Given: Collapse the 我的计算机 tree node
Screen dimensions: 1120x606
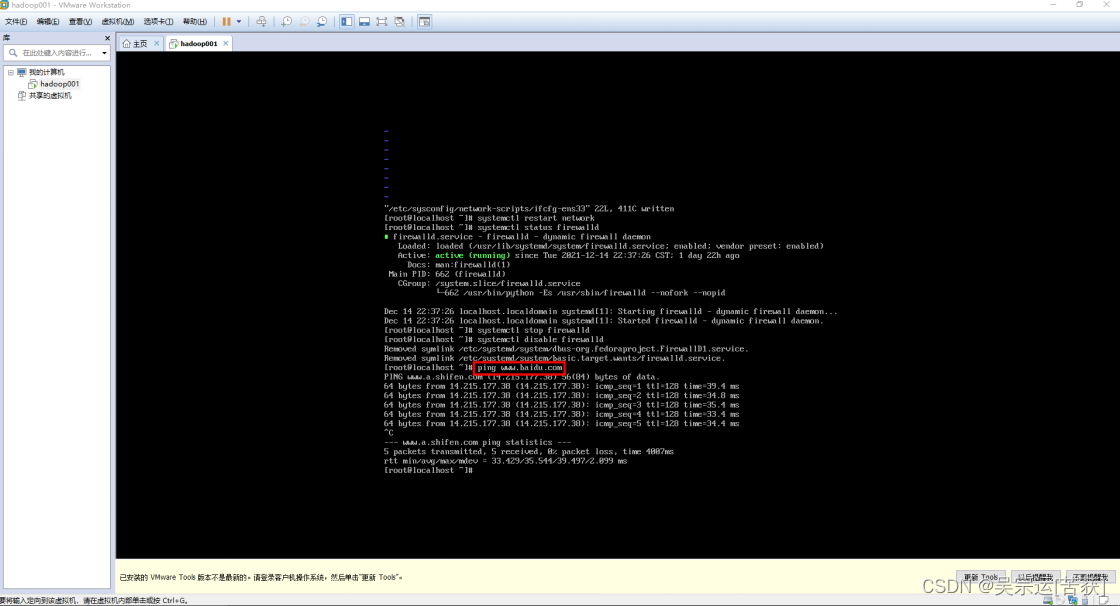Looking at the screenshot, I should (11, 72).
